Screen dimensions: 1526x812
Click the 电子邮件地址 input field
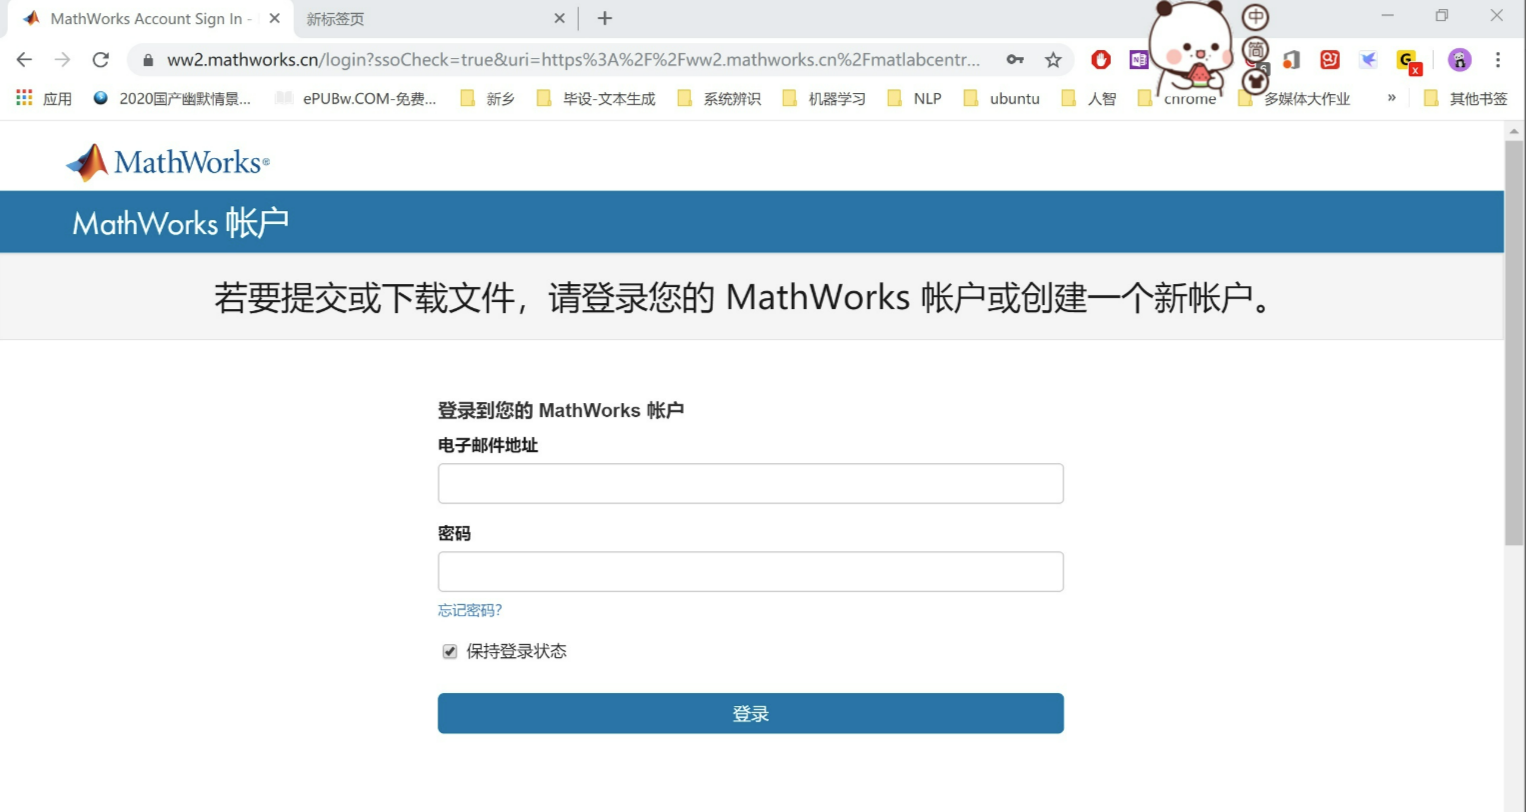(751, 484)
